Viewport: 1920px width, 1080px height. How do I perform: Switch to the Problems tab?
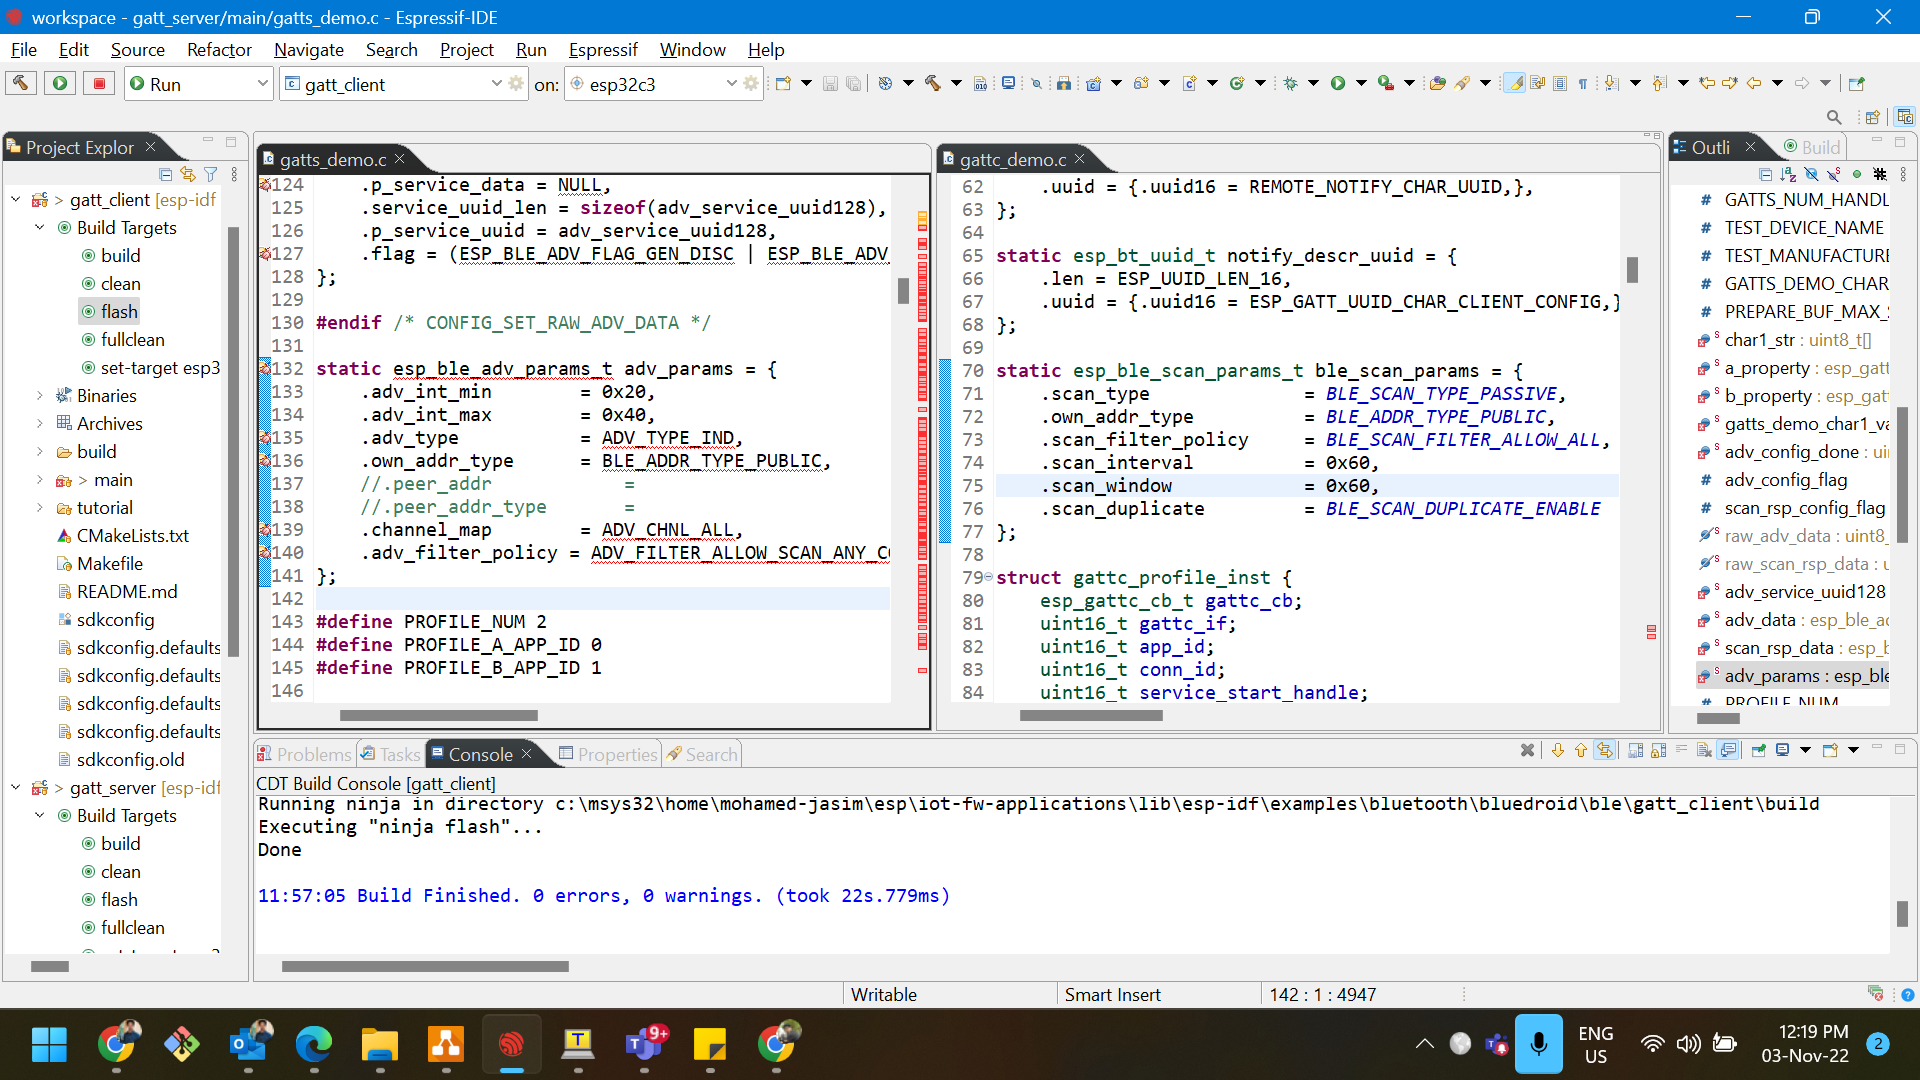click(x=304, y=755)
